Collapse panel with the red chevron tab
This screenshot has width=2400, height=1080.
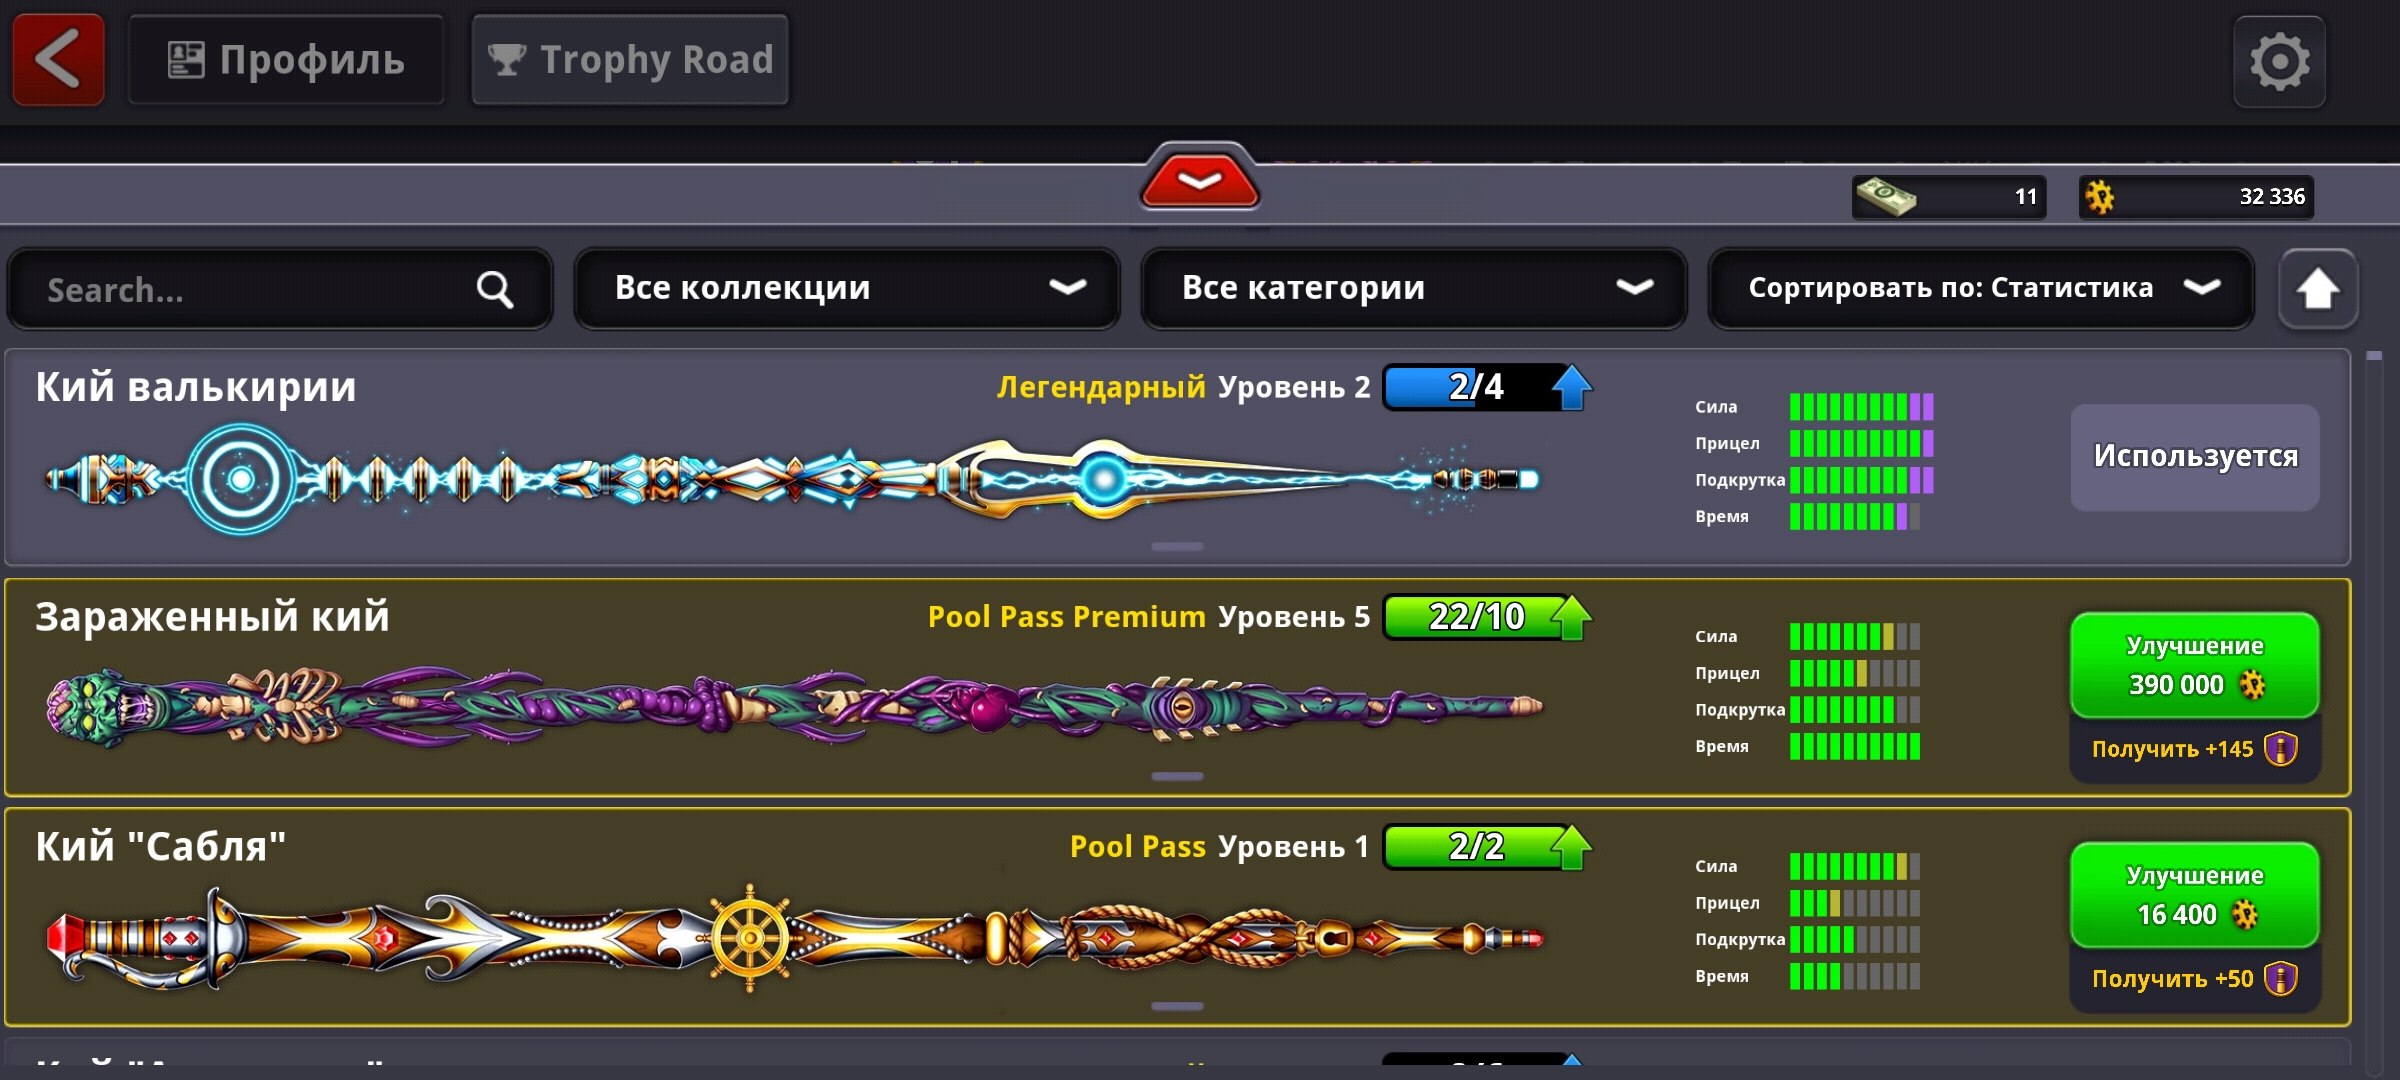point(1199,178)
